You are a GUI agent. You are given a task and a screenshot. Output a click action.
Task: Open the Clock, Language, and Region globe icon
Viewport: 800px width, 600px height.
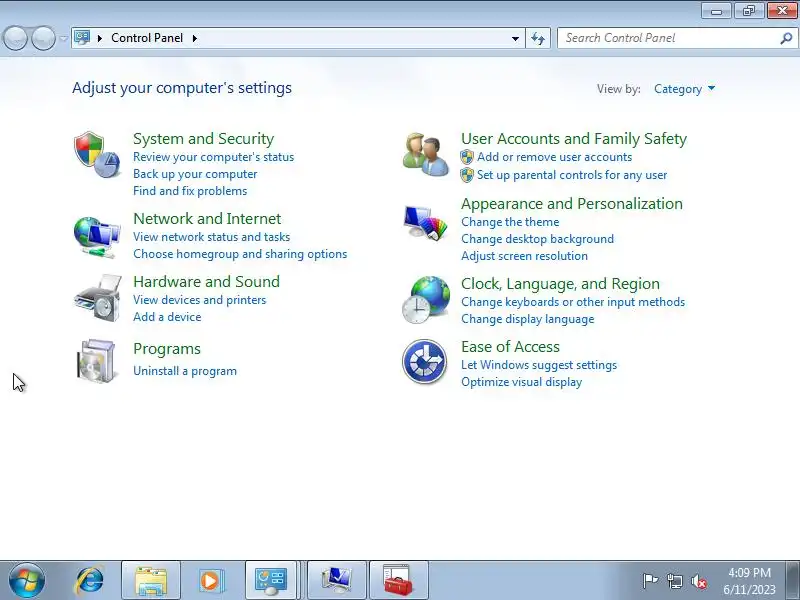point(426,299)
